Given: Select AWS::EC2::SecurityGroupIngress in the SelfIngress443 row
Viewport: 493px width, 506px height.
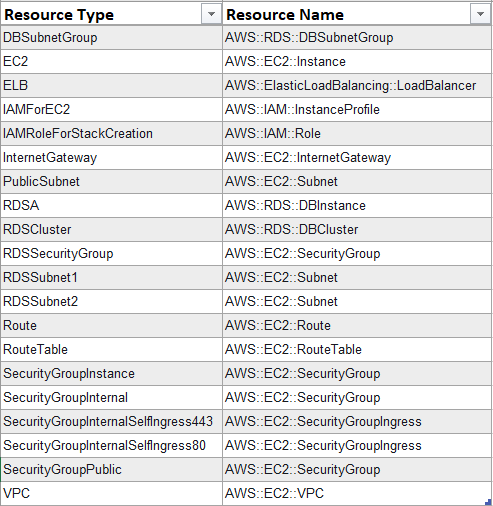Looking at the screenshot, I should click(357, 422).
